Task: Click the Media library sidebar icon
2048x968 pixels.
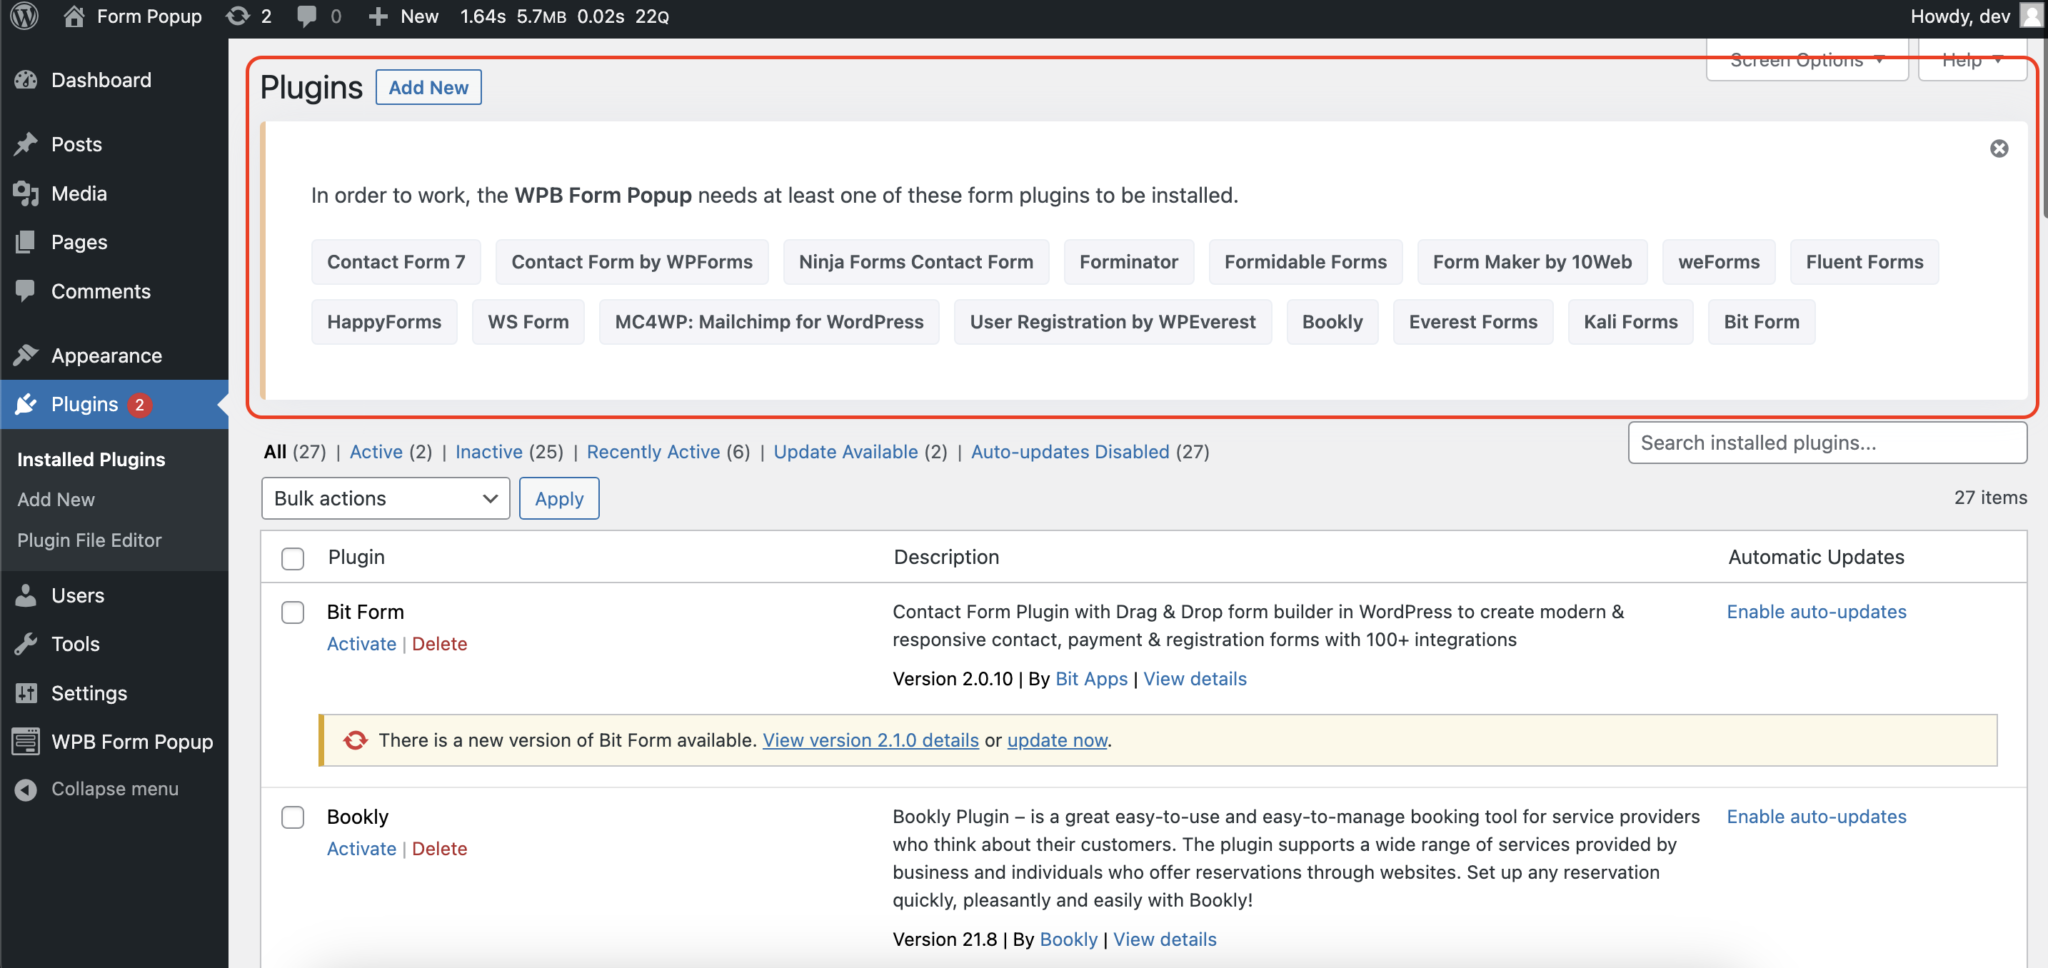Action: (x=26, y=193)
